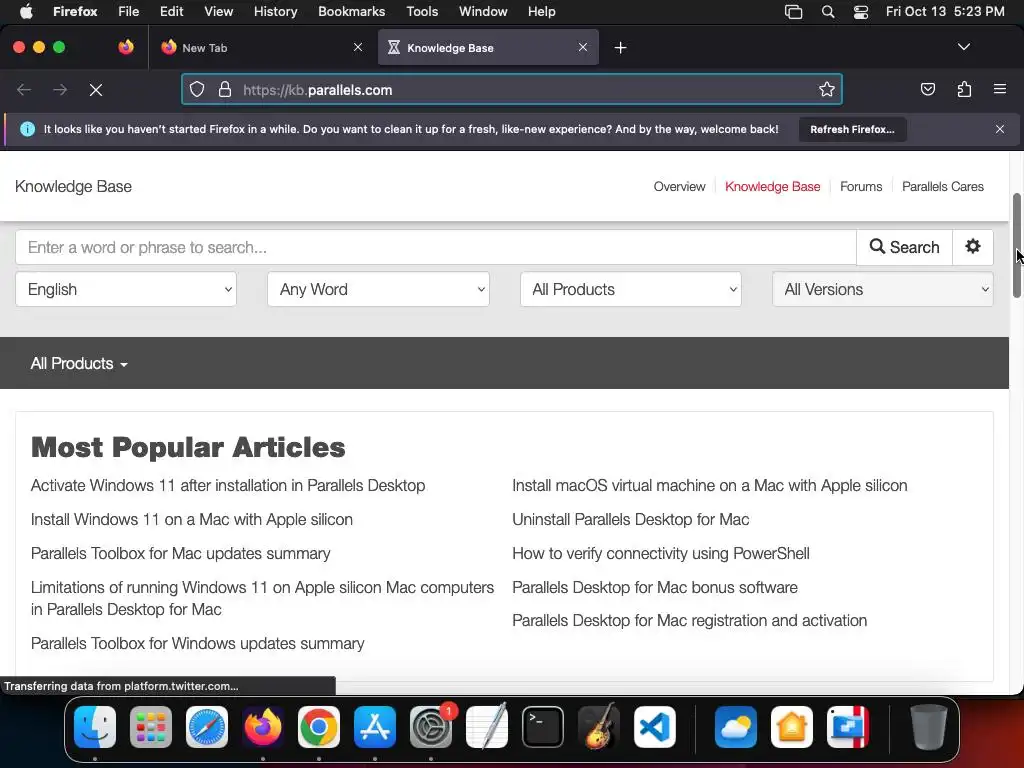The width and height of the screenshot is (1024, 768).
Task: Open Stage Manager icon in menu bar
Action: [x=793, y=12]
